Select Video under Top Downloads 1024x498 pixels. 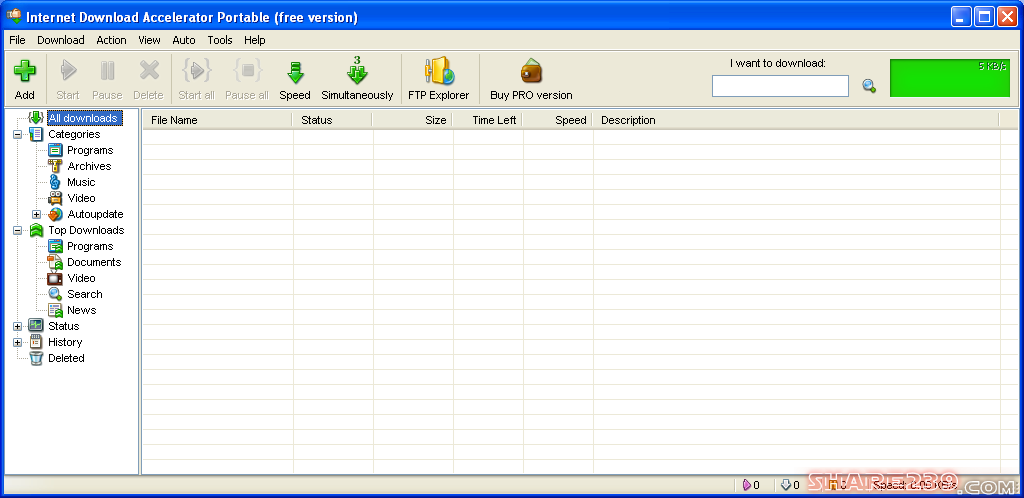81,278
